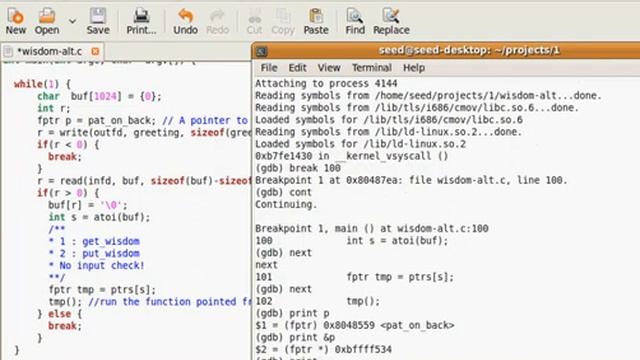The height and width of the screenshot is (360, 640).
Task: Click the 'while(1) {' line in editor
Action: coord(42,84)
